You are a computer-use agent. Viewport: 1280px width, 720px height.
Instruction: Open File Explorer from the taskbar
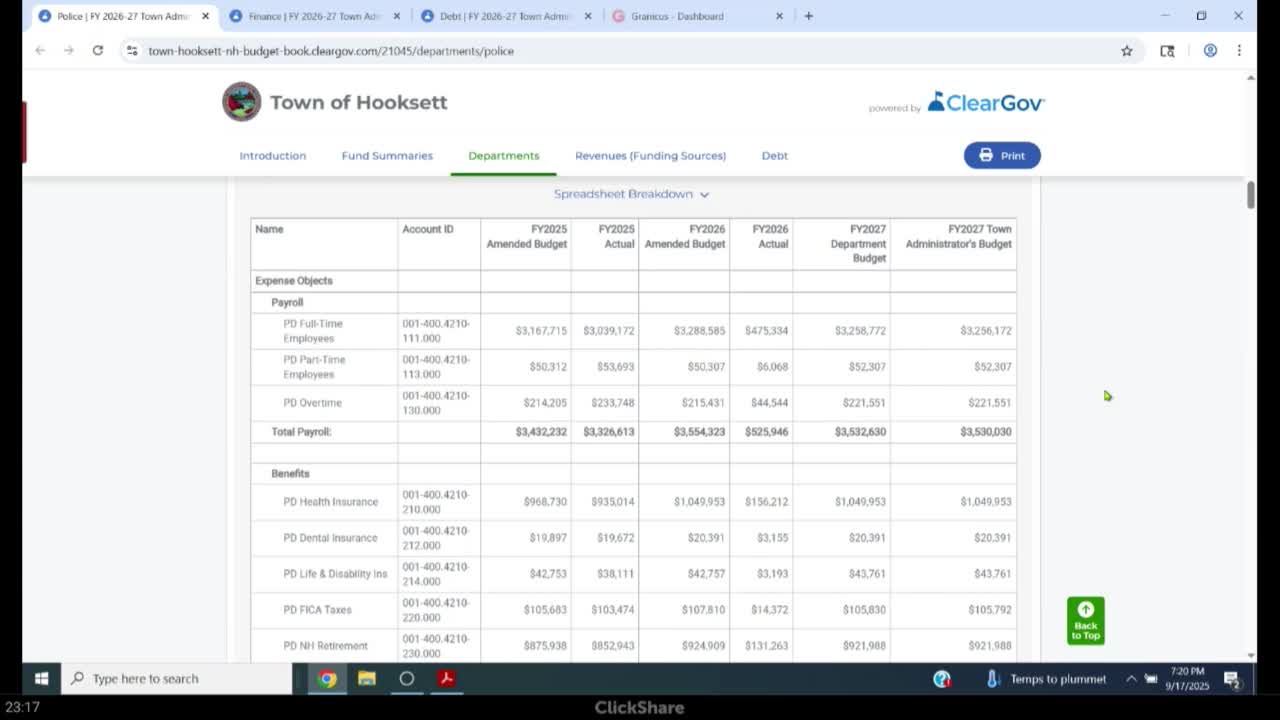click(367, 678)
